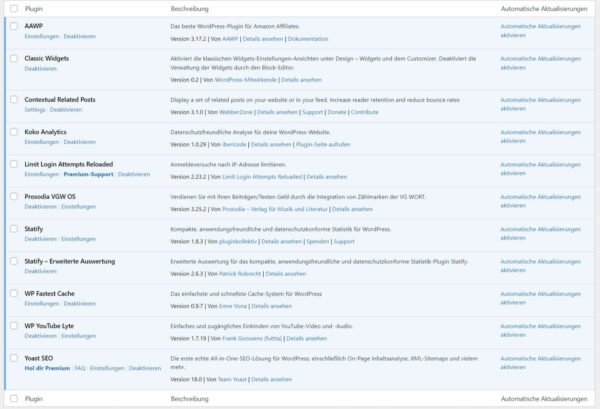This screenshot has height=409, width=600.
Task: Open AAWP Einstellungen link
Action: [42, 36]
